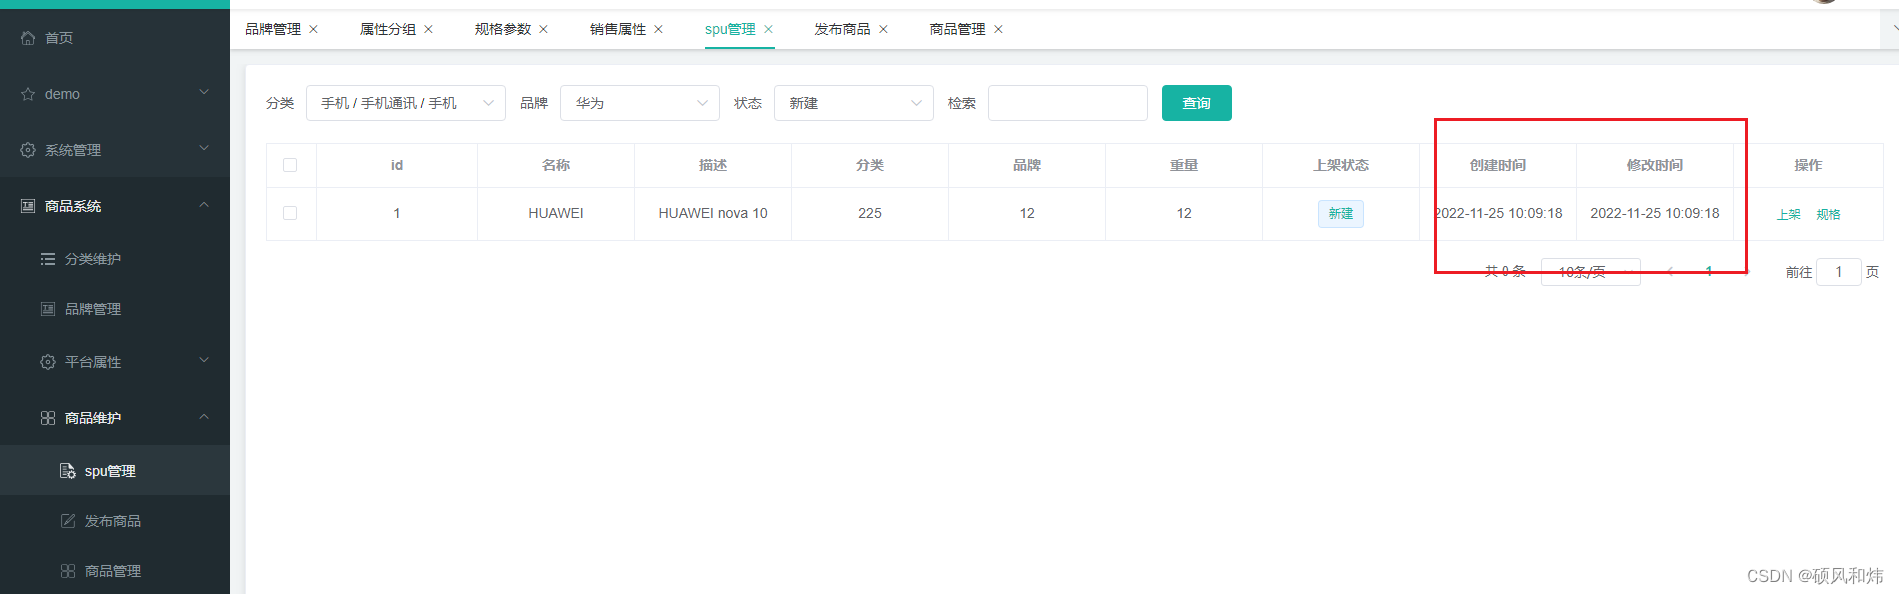Close the 发布商品 tab
This screenshot has height=594, width=1899.
coord(883,29)
